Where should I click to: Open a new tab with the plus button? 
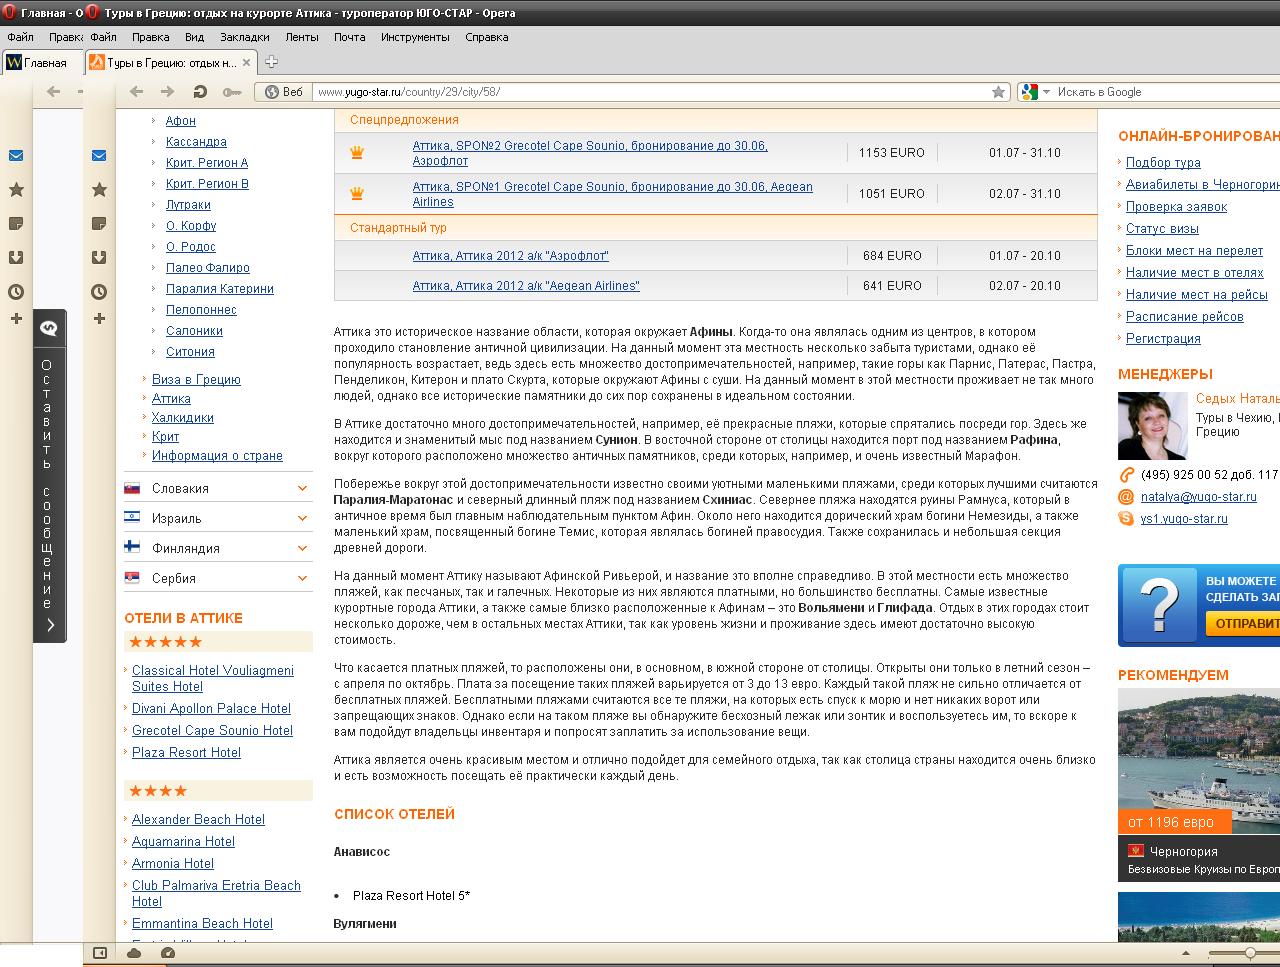[x=271, y=62]
